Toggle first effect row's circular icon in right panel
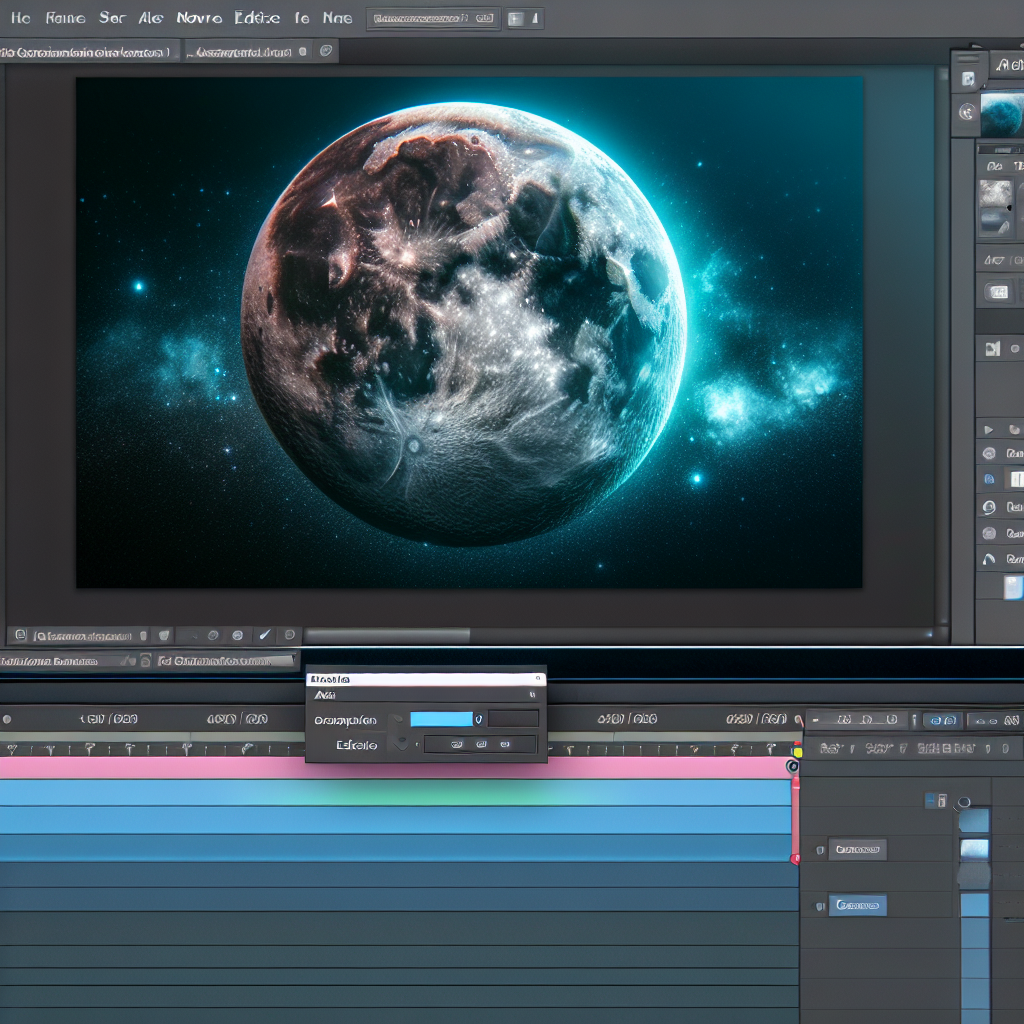 coord(989,453)
